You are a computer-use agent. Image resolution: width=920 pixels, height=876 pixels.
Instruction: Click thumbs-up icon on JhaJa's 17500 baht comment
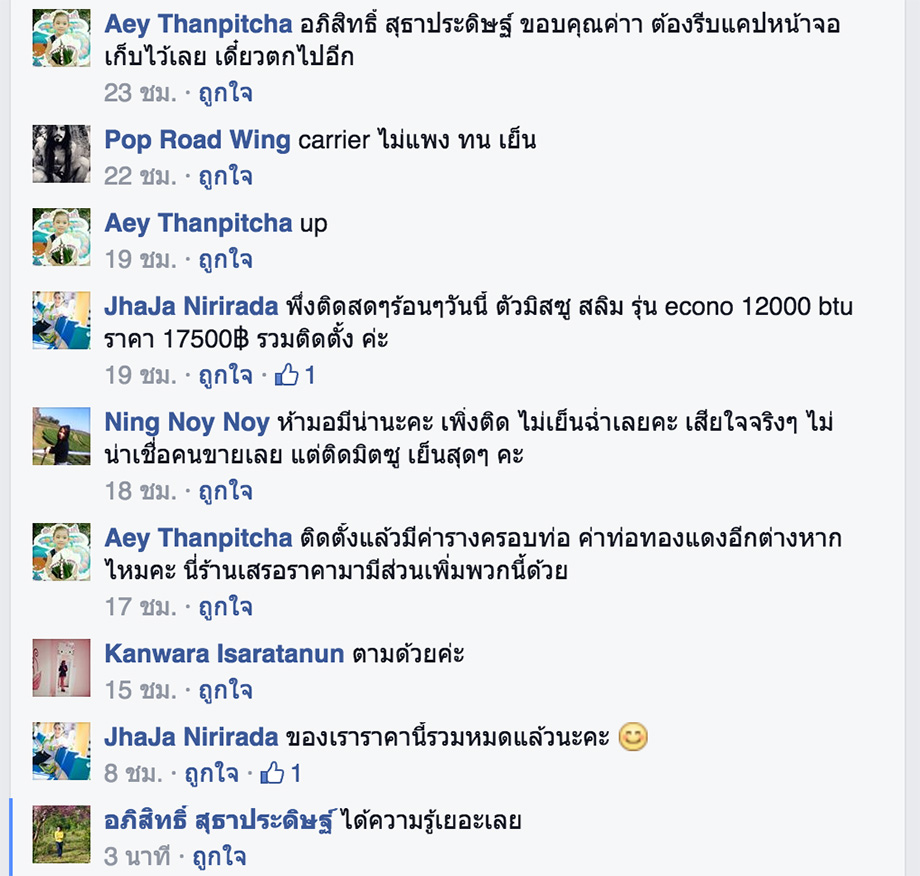click(287, 374)
